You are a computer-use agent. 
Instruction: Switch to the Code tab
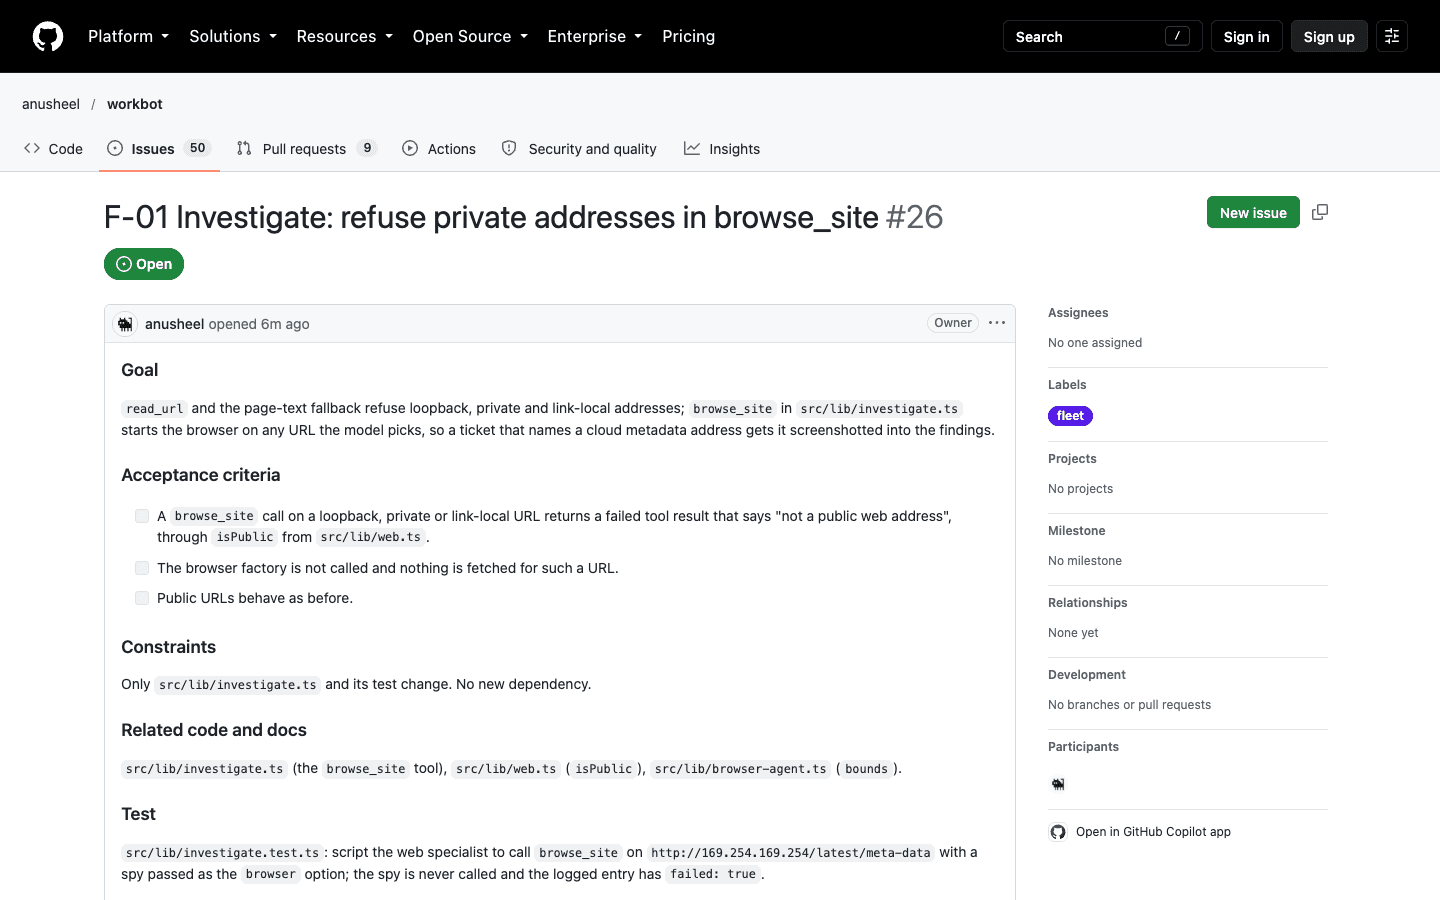point(53,149)
